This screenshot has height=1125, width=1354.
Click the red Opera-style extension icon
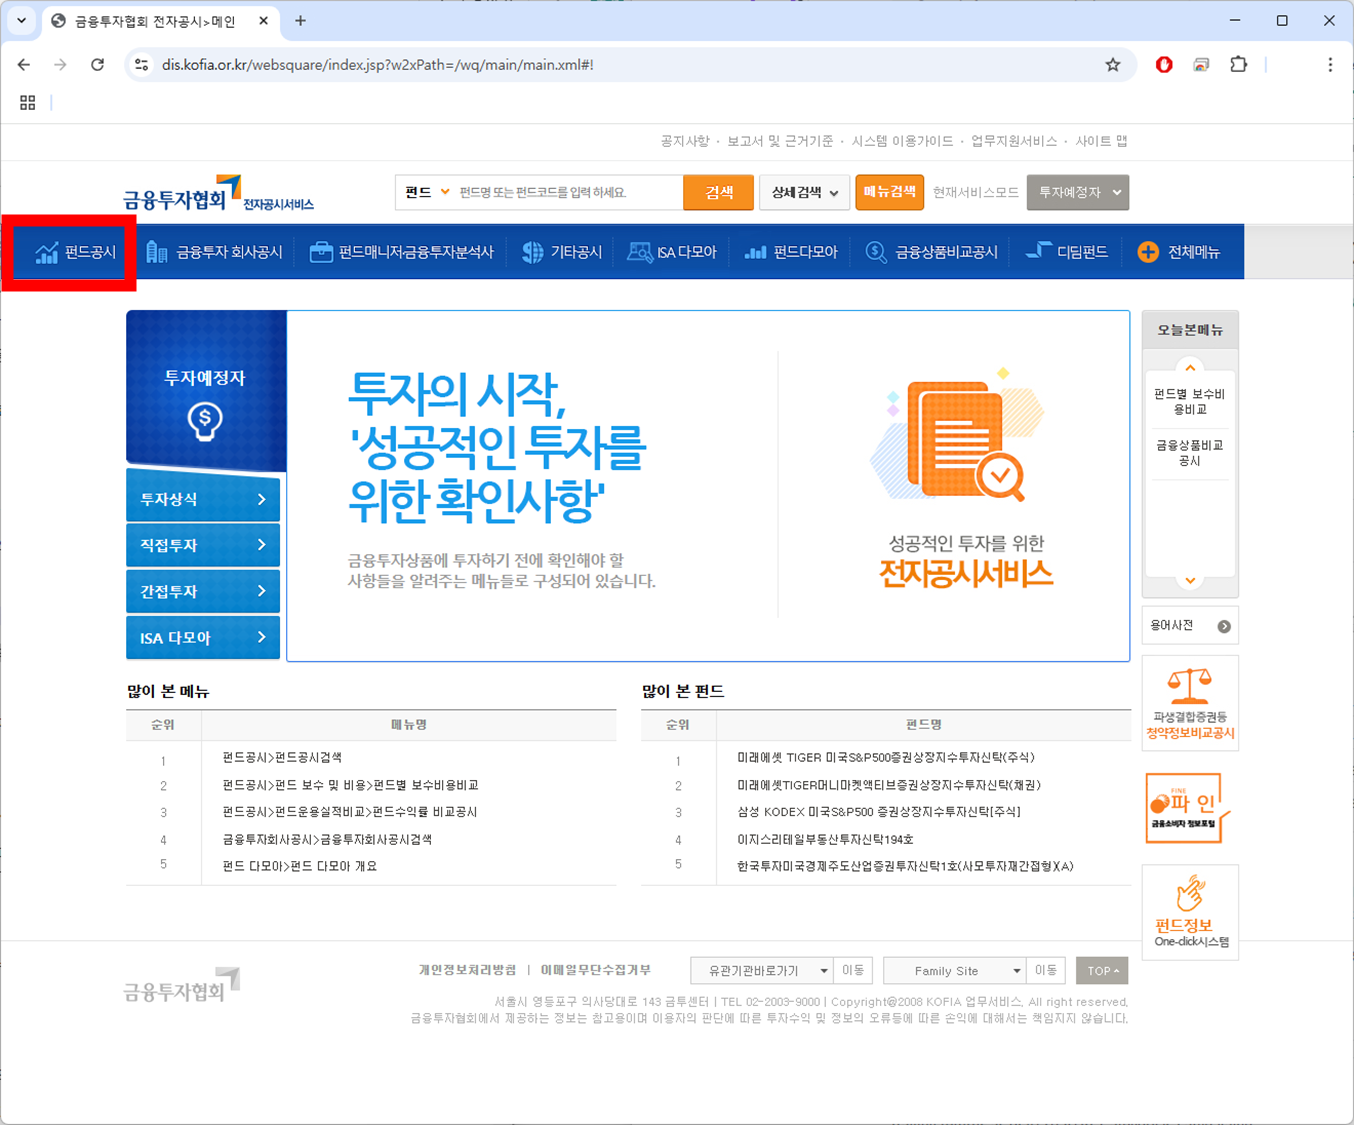tap(1164, 65)
